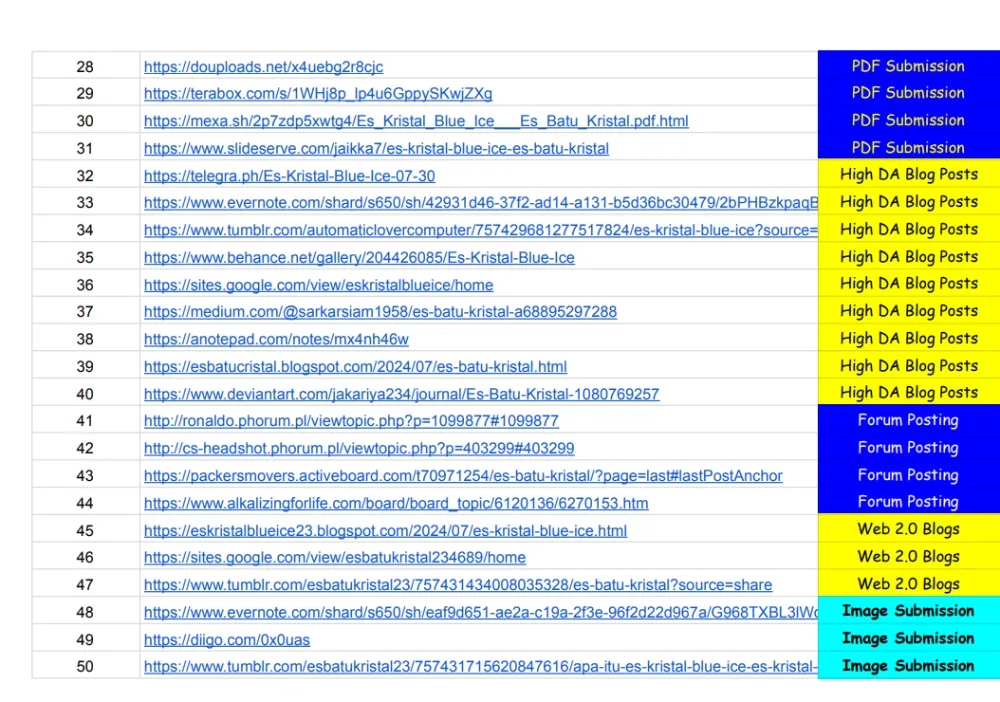
Task: Open the anotepad.com notes link
Action: 276,339
